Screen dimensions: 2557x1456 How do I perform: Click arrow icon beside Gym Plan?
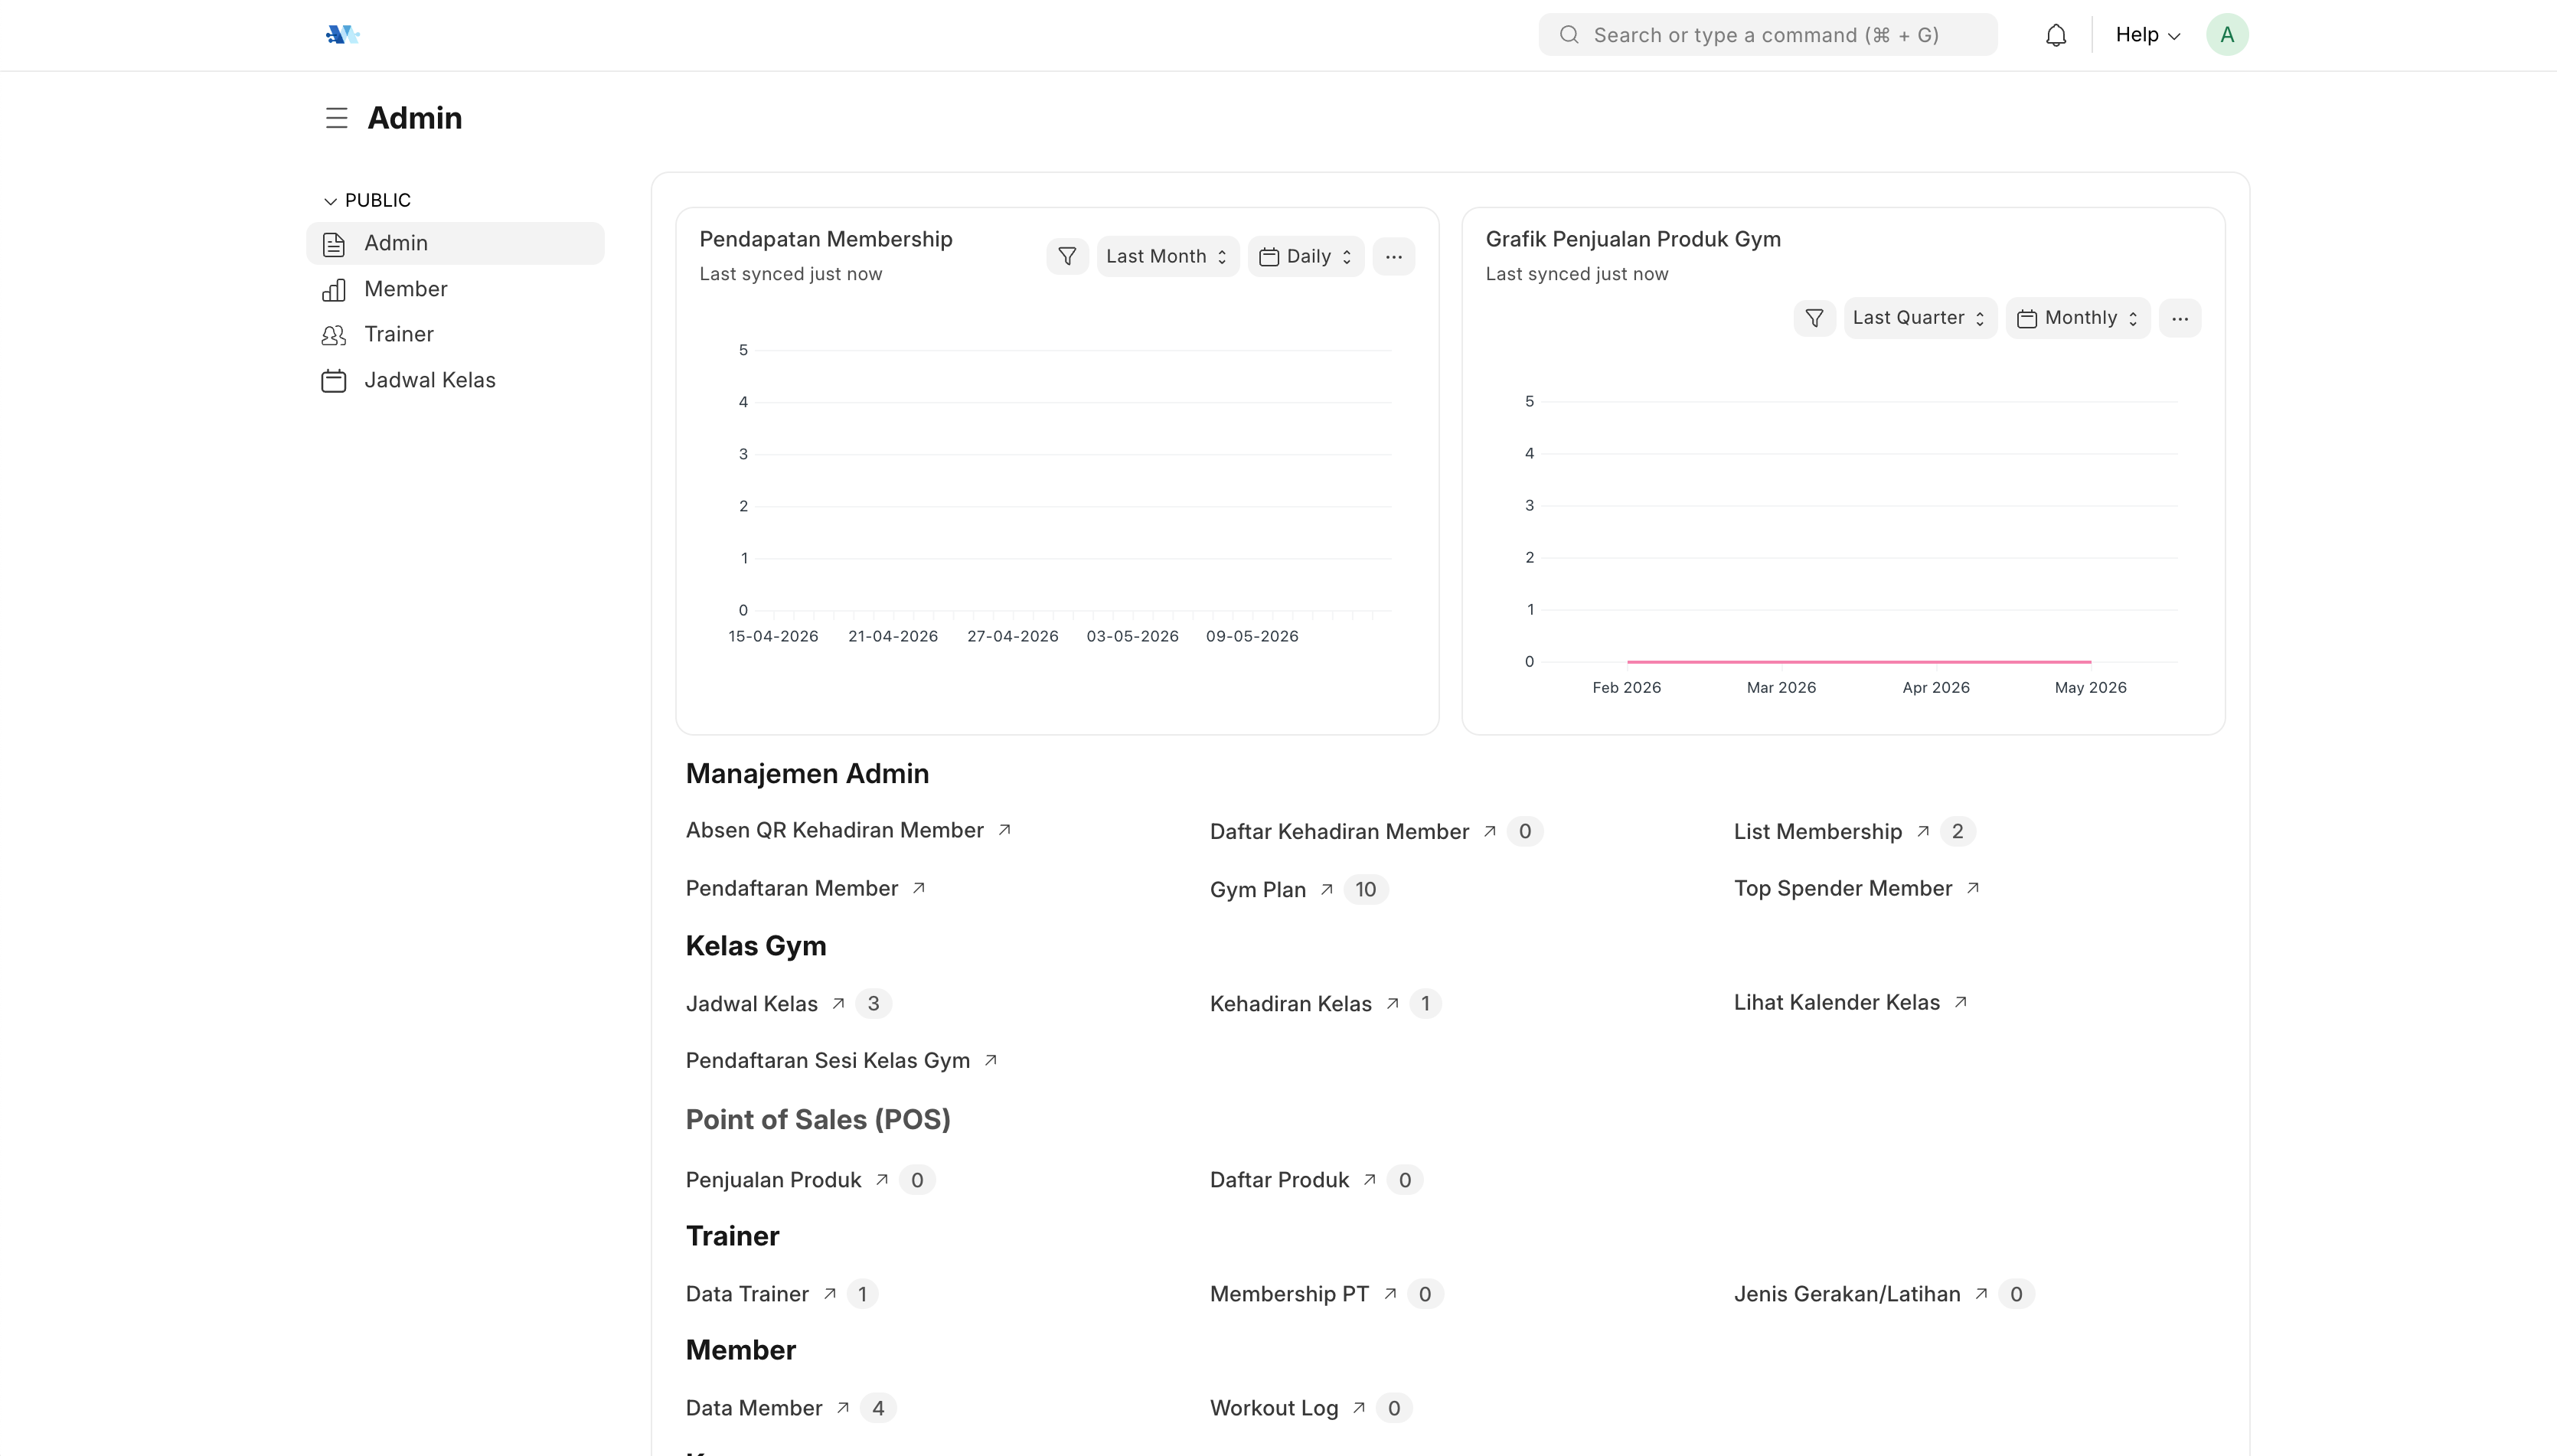pos(1326,889)
